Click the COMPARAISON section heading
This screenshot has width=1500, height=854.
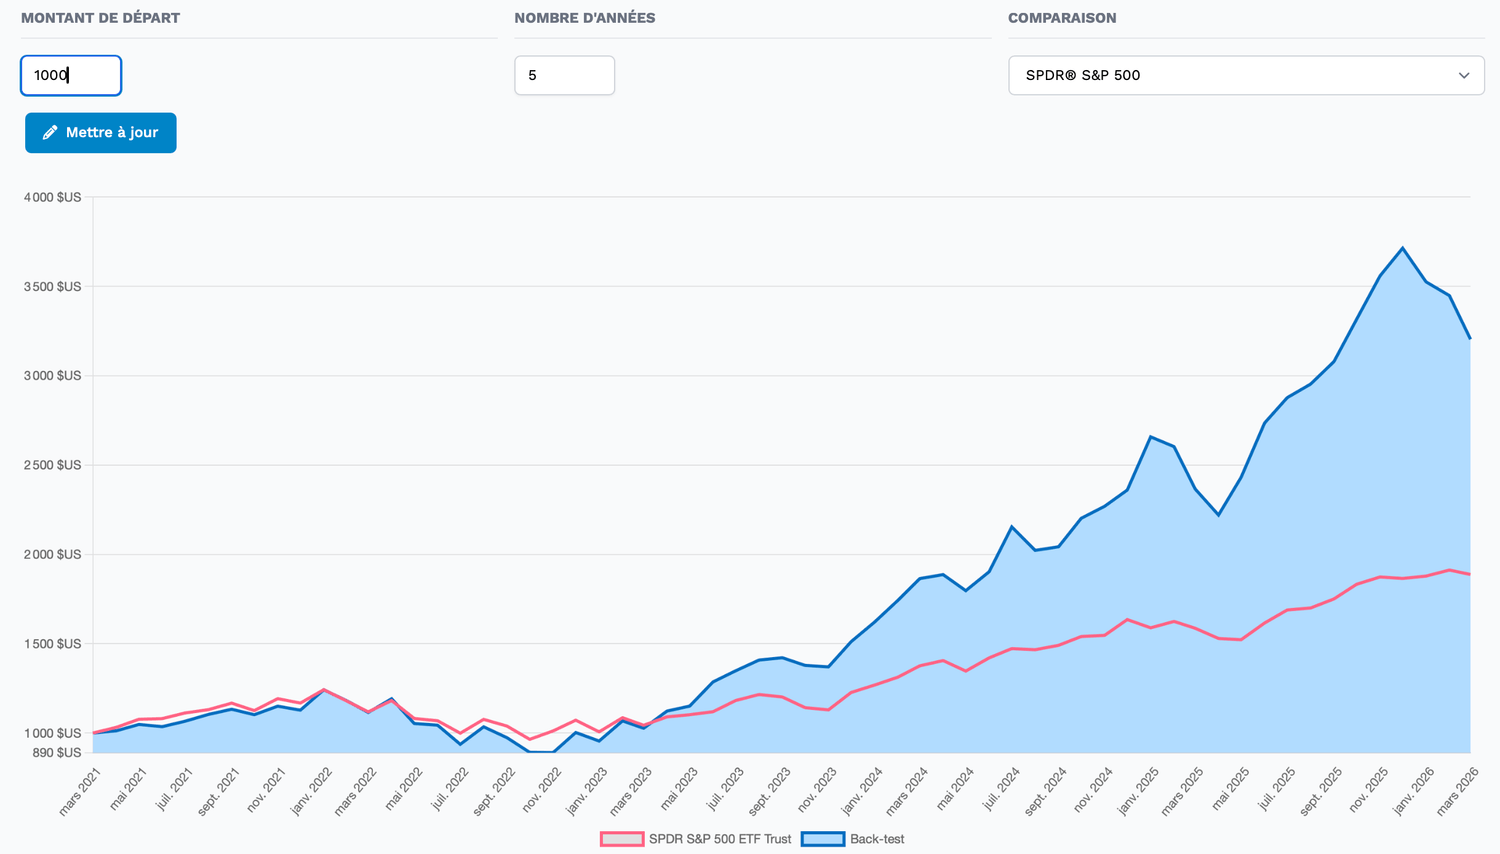tap(1062, 18)
